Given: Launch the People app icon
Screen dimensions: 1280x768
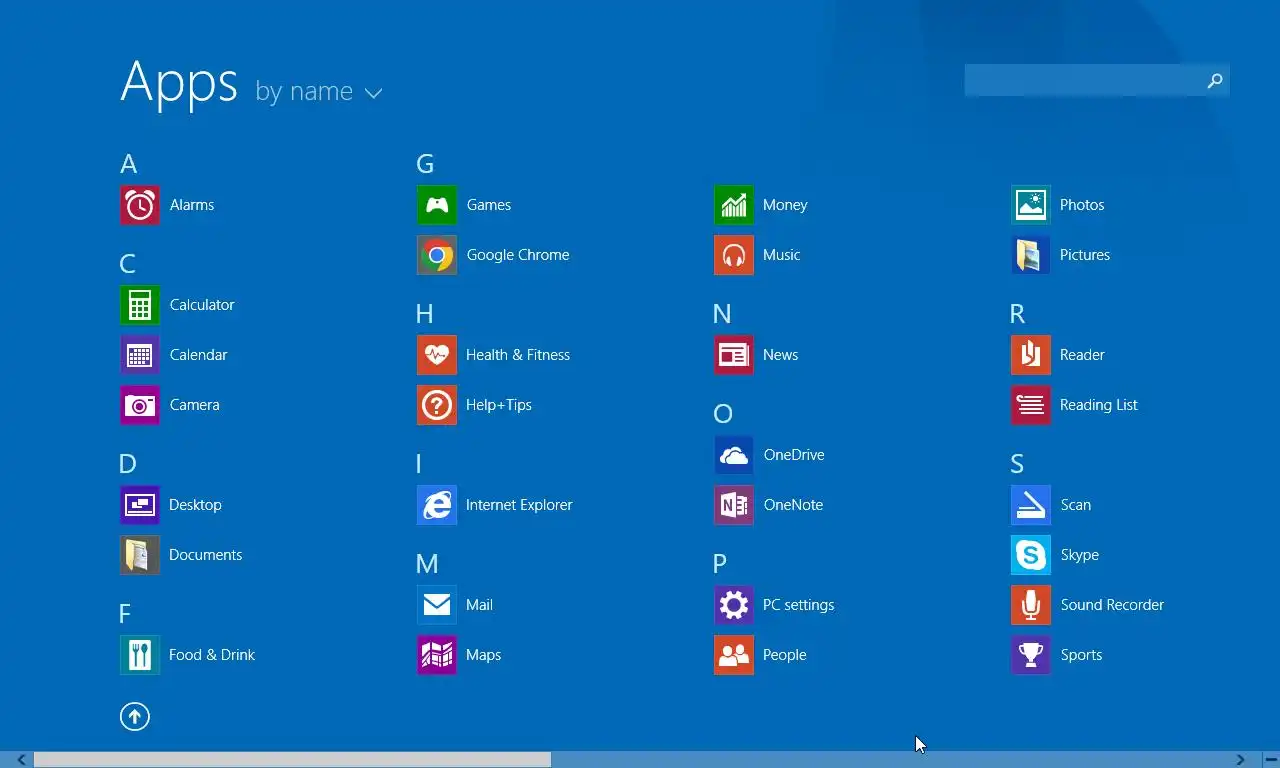Looking at the screenshot, I should (x=734, y=655).
